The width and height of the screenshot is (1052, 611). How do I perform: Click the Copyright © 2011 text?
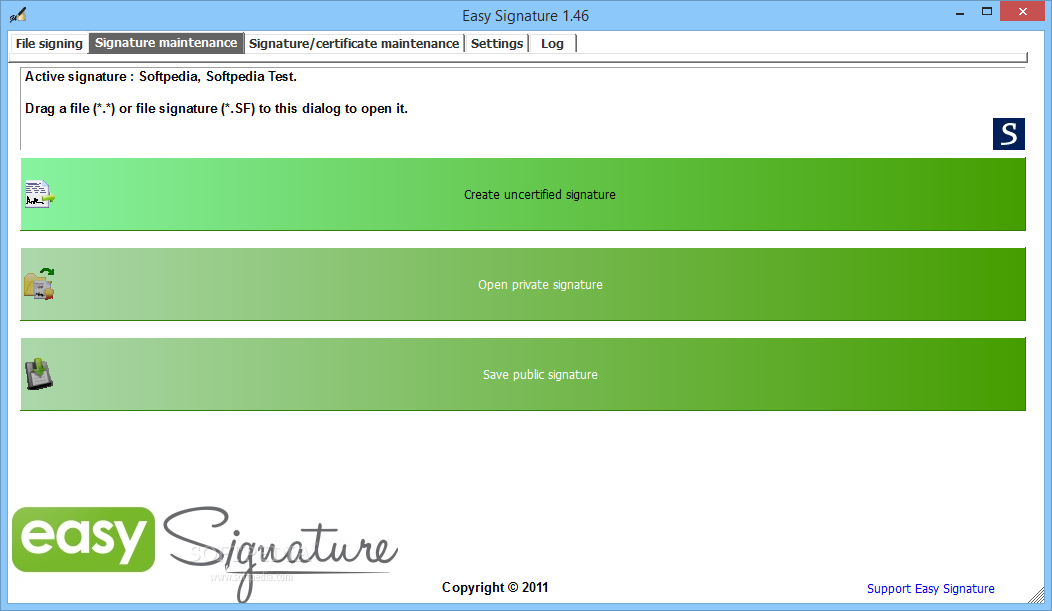(495, 588)
